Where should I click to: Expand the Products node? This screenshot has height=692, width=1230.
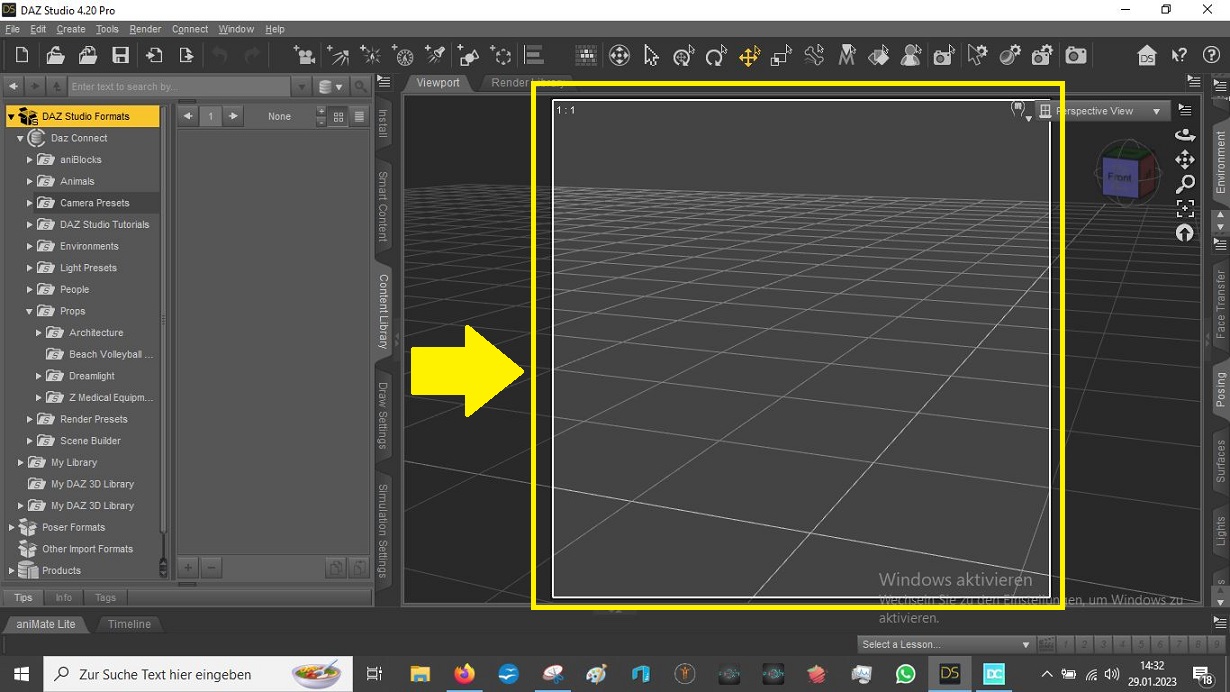click(x=11, y=571)
